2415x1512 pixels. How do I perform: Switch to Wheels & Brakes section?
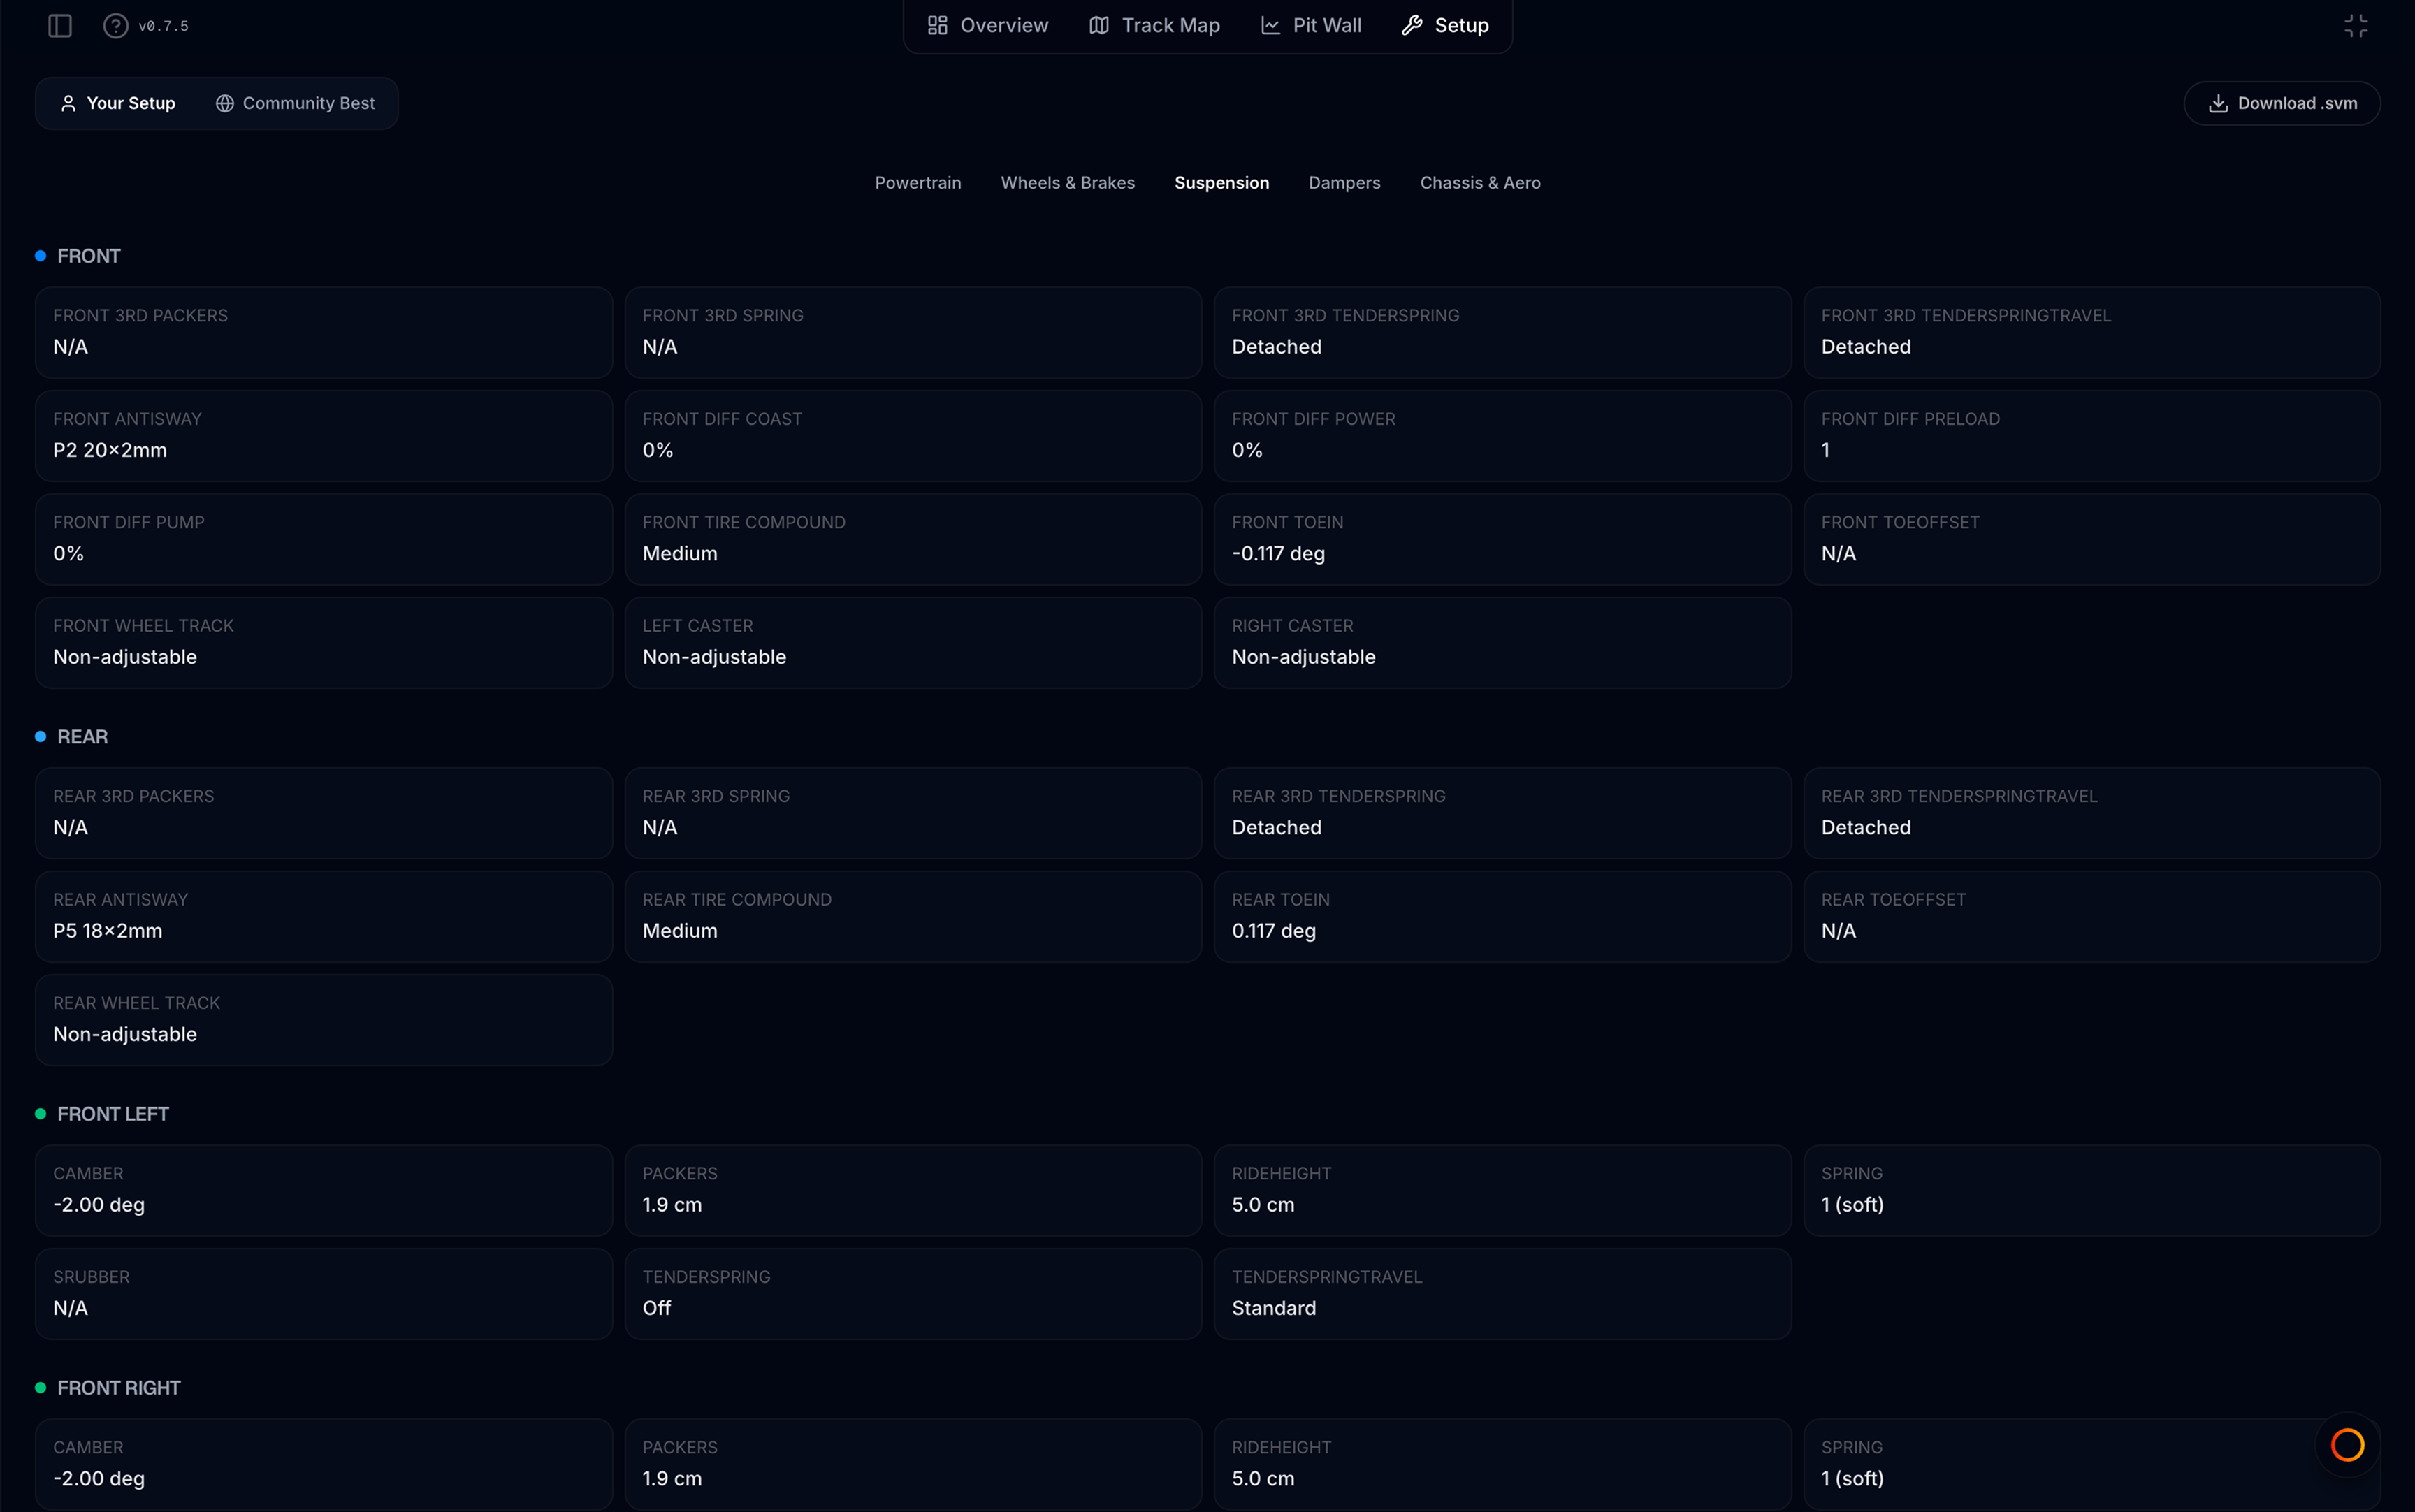pyautogui.click(x=1068, y=183)
